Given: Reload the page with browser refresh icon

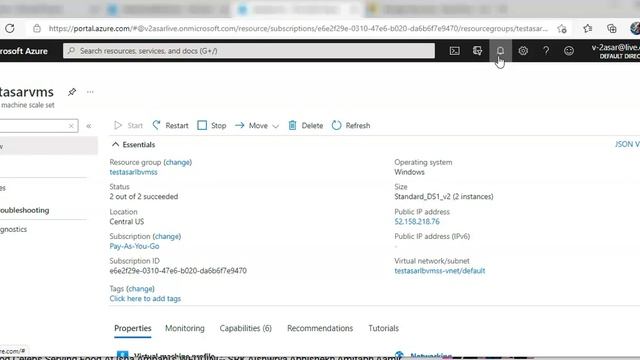Looking at the screenshot, I should (x=10, y=28).
